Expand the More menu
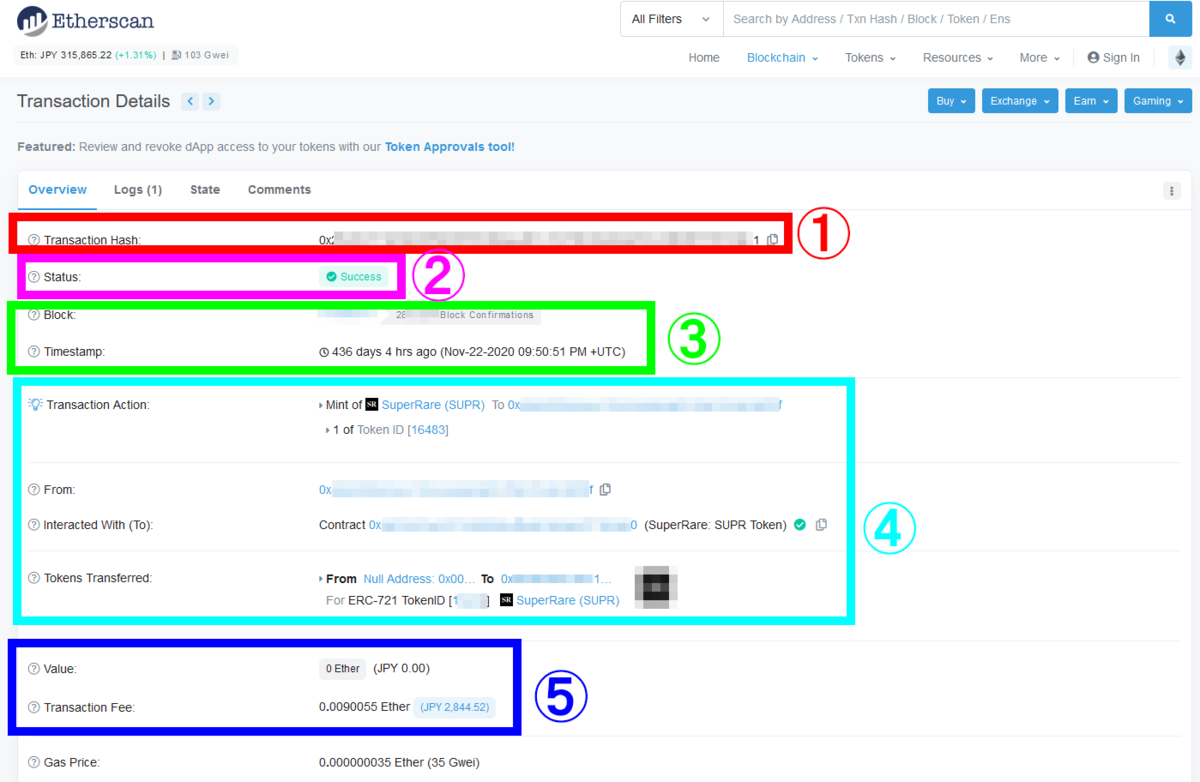1200x782 pixels. (1040, 58)
